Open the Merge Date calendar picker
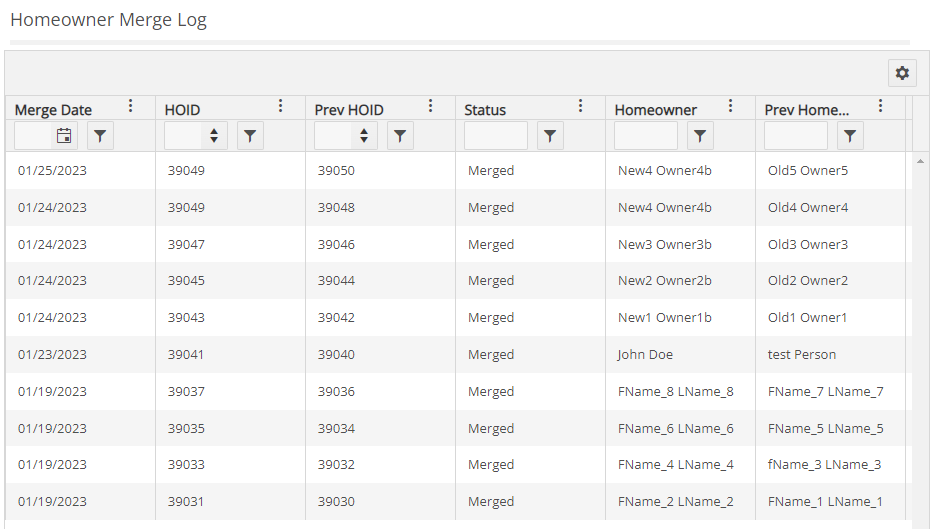The width and height of the screenshot is (935, 529). tap(64, 136)
